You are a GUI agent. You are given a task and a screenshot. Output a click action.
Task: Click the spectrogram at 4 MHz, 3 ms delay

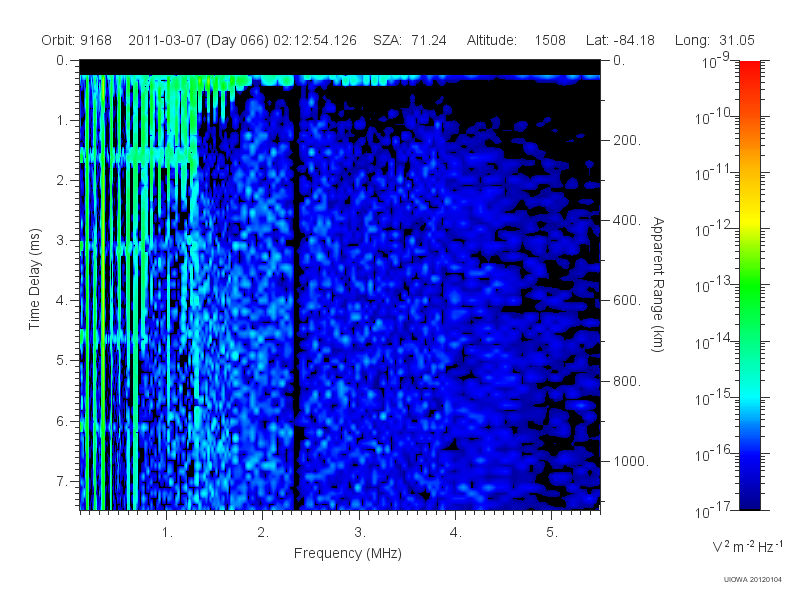456,240
